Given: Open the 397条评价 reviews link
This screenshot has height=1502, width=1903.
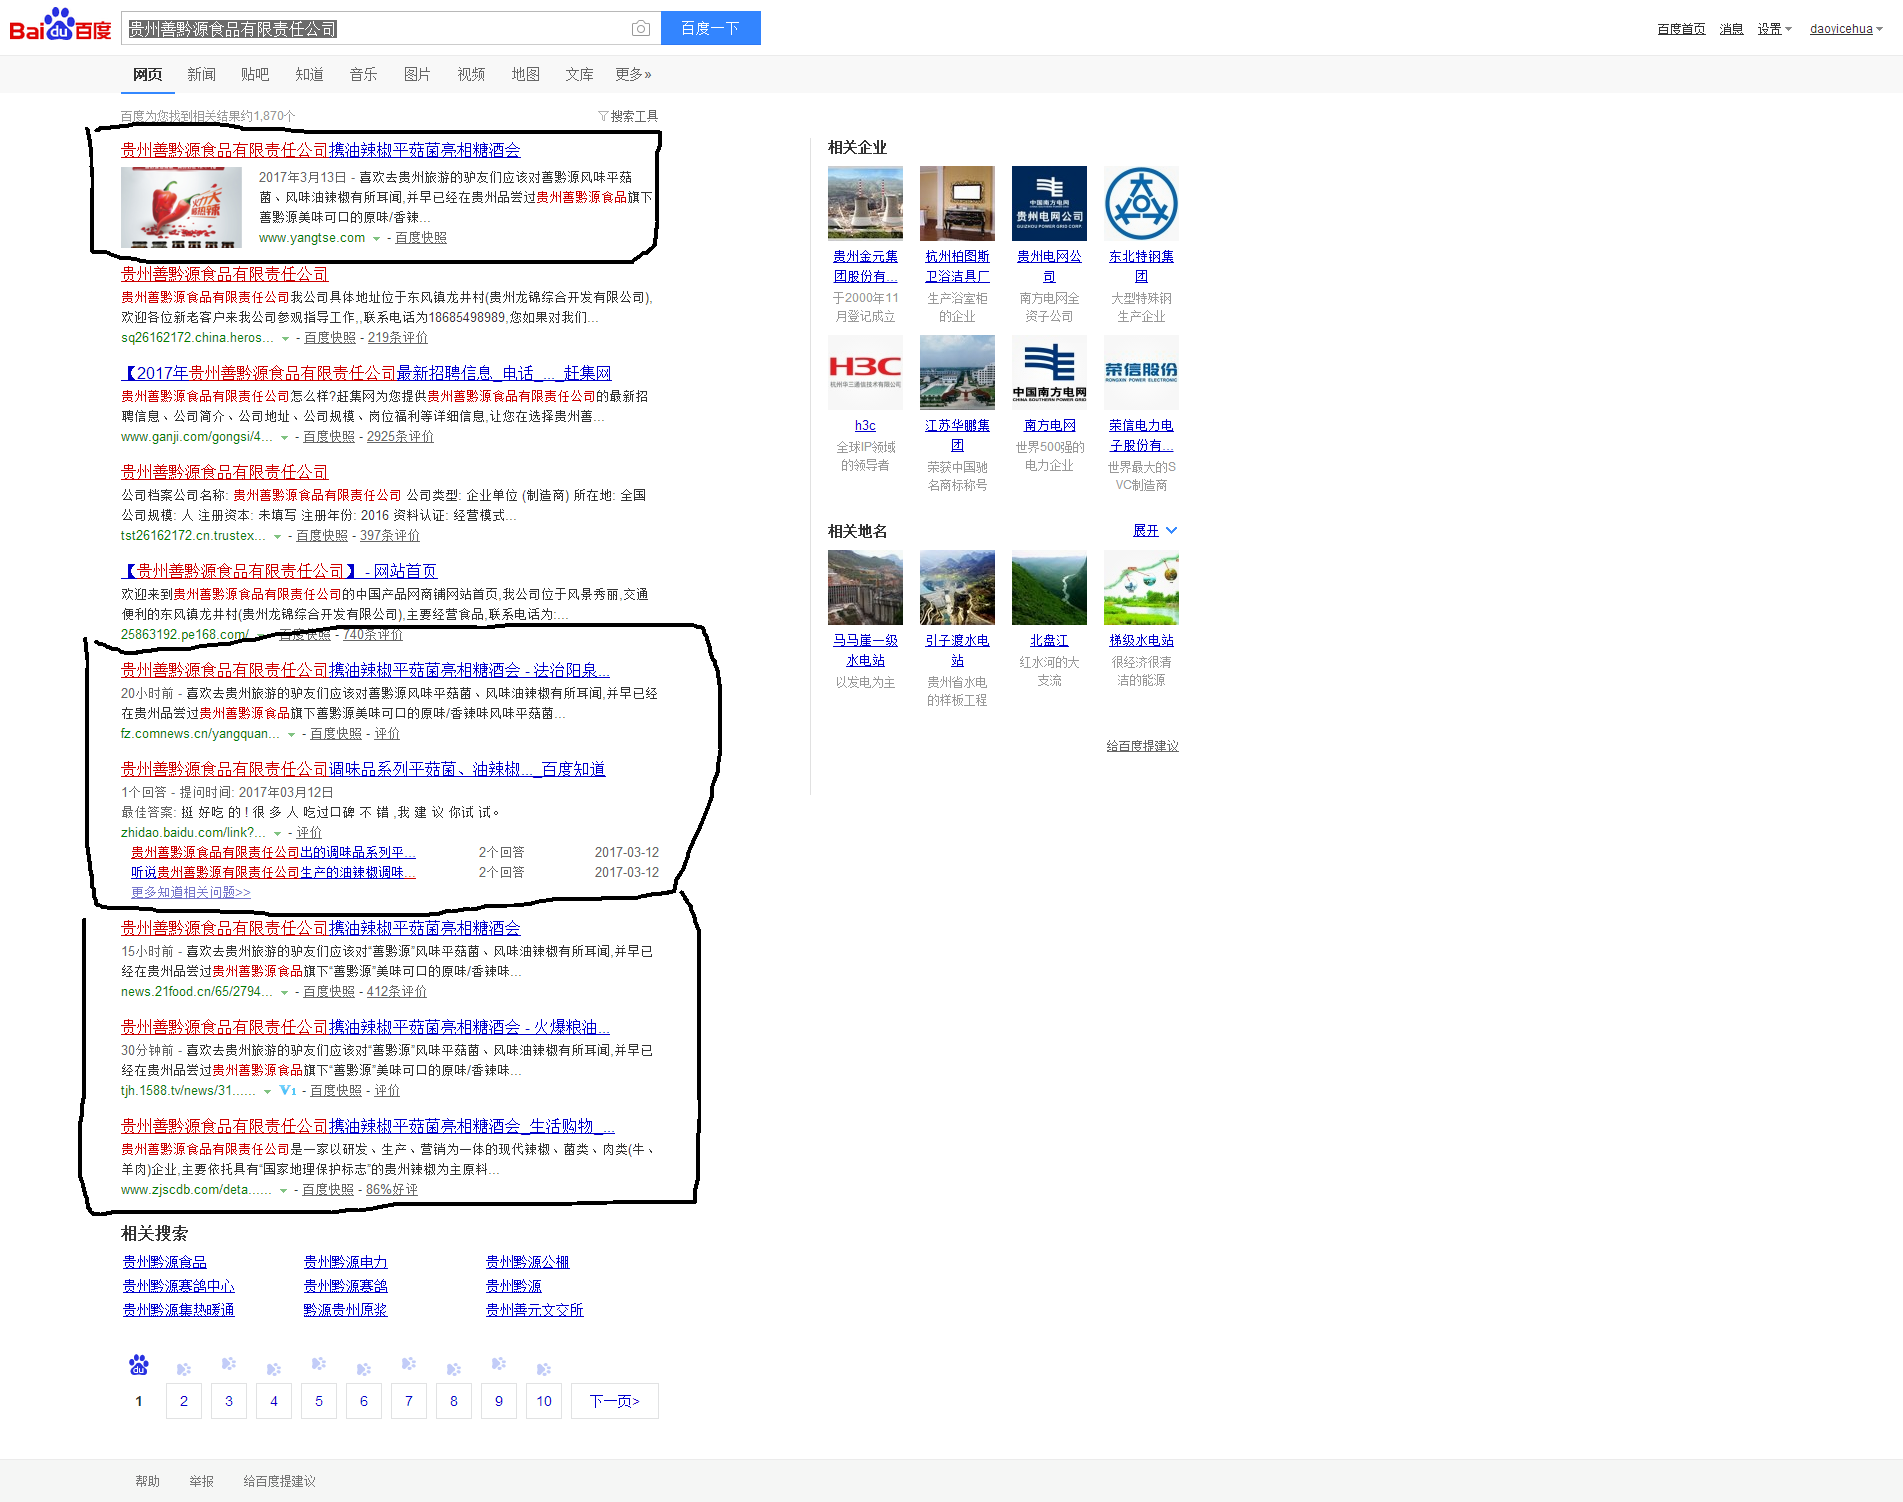Looking at the screenshot, I should coord(390,536).
